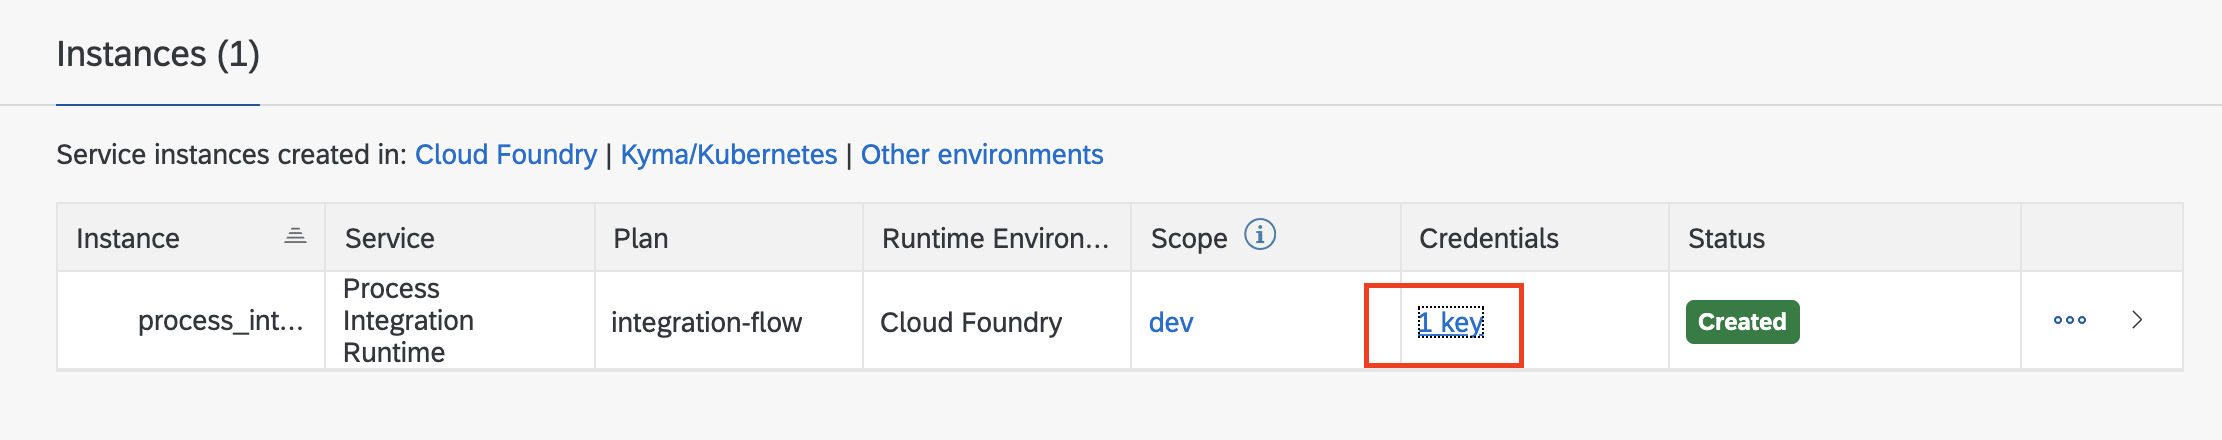Viewport: 2222px width, 440px height.
Task: Open the 1 key credentials link
Action: point(1450,322)
